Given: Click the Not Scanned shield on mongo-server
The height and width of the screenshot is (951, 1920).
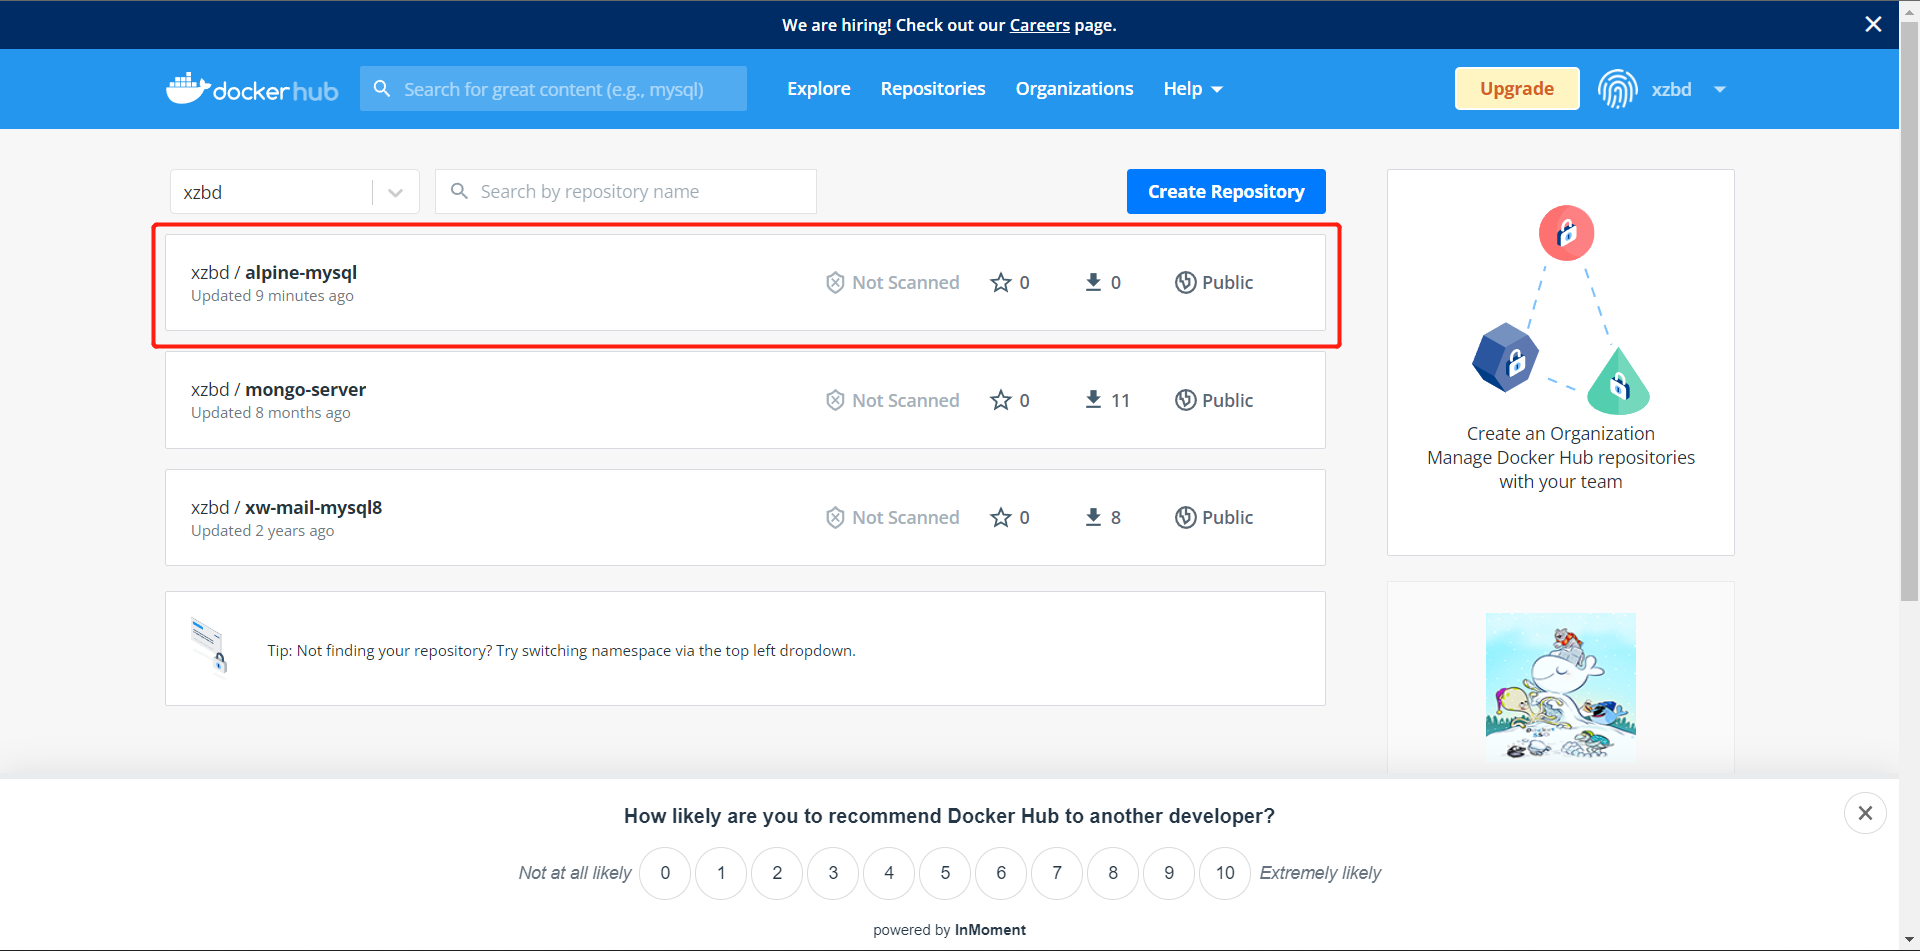Looking at the screenshot, I should point(836,399).
